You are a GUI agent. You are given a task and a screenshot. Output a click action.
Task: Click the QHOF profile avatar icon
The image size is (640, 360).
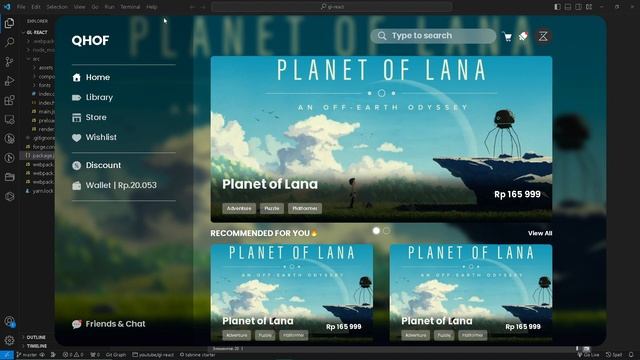coord(543,36)
